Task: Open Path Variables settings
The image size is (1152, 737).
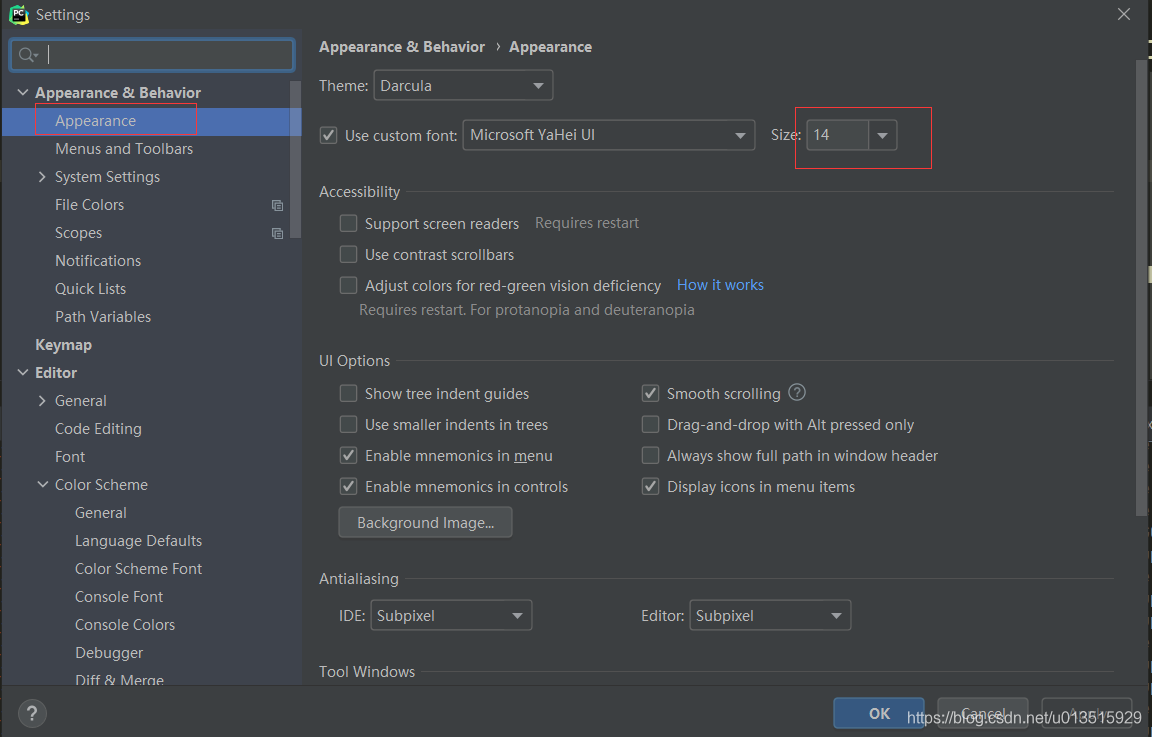Action: pyautogui.click(x=103, y=317)
